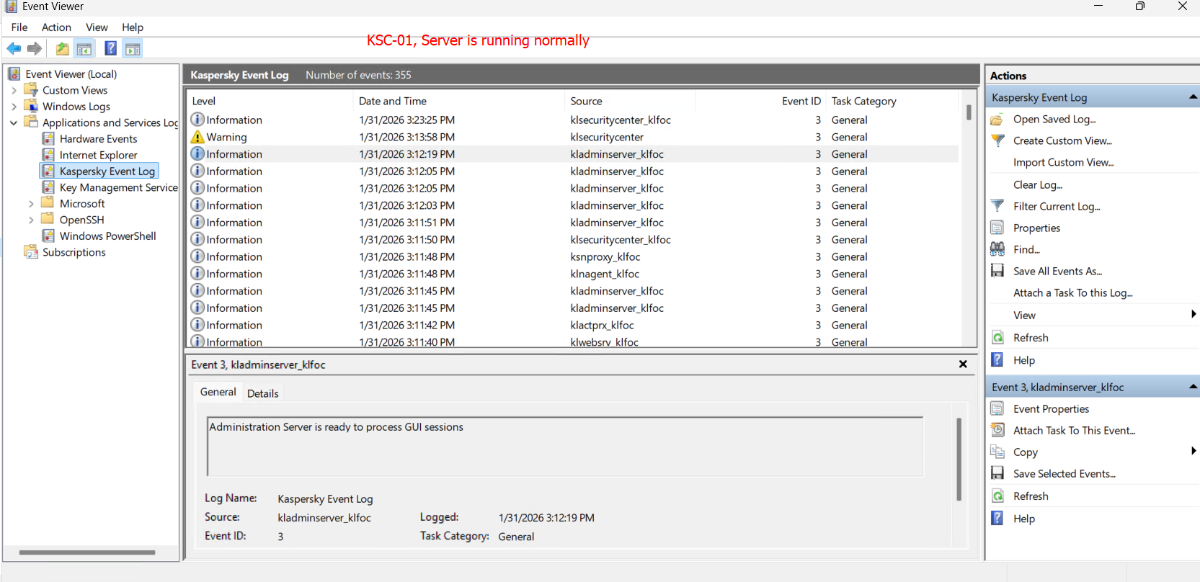
Task: Click the Warning level triangle icon
Action: point(198,137)
